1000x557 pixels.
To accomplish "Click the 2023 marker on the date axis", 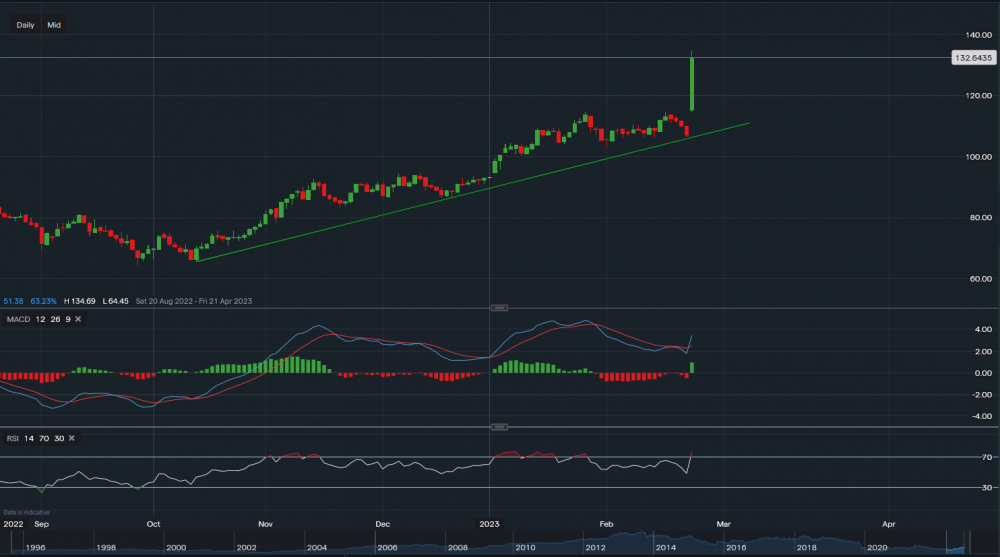I will (490, 522).
